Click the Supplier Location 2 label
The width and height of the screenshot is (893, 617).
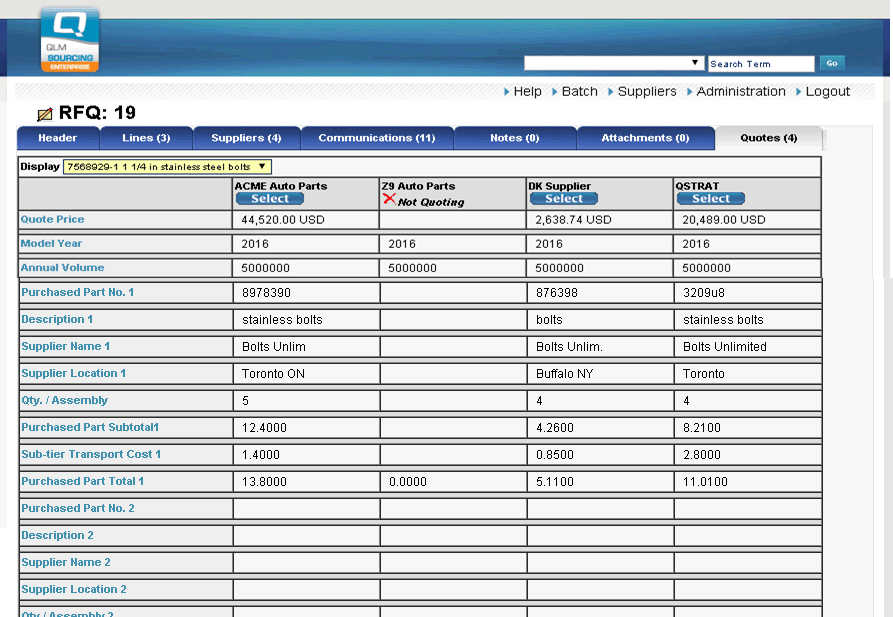click(74, 589)
